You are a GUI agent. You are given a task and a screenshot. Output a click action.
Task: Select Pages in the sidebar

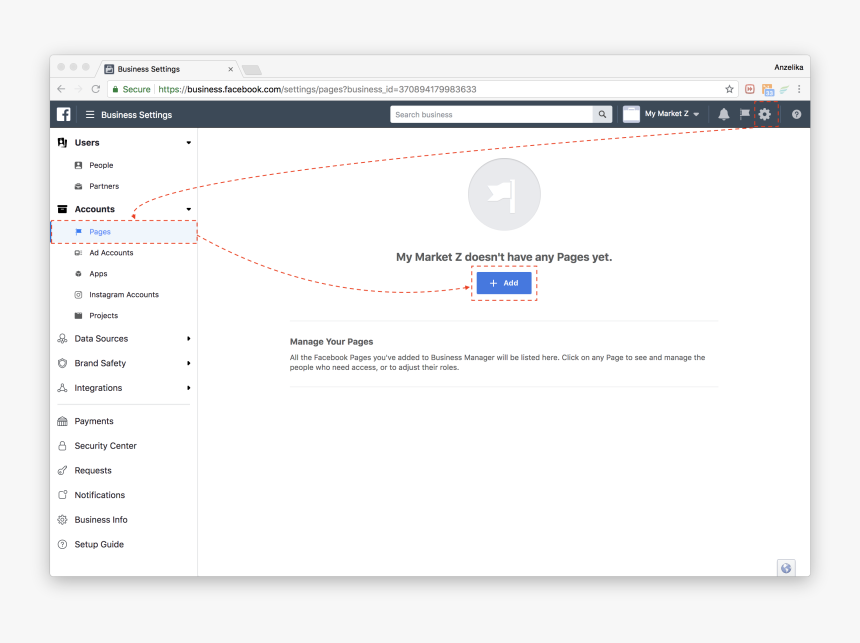coord(124,232)
